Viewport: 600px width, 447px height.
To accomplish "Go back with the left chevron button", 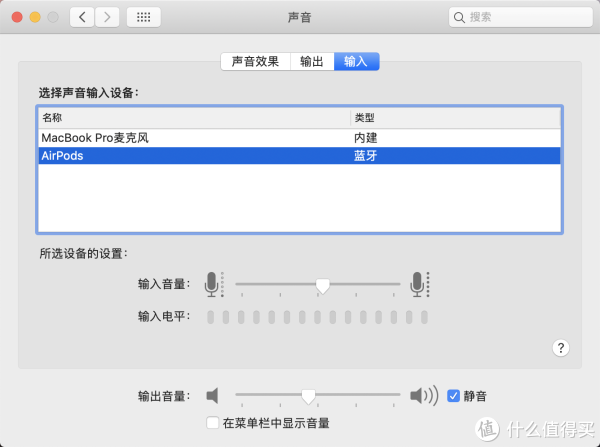I will (x=82, y=17).
